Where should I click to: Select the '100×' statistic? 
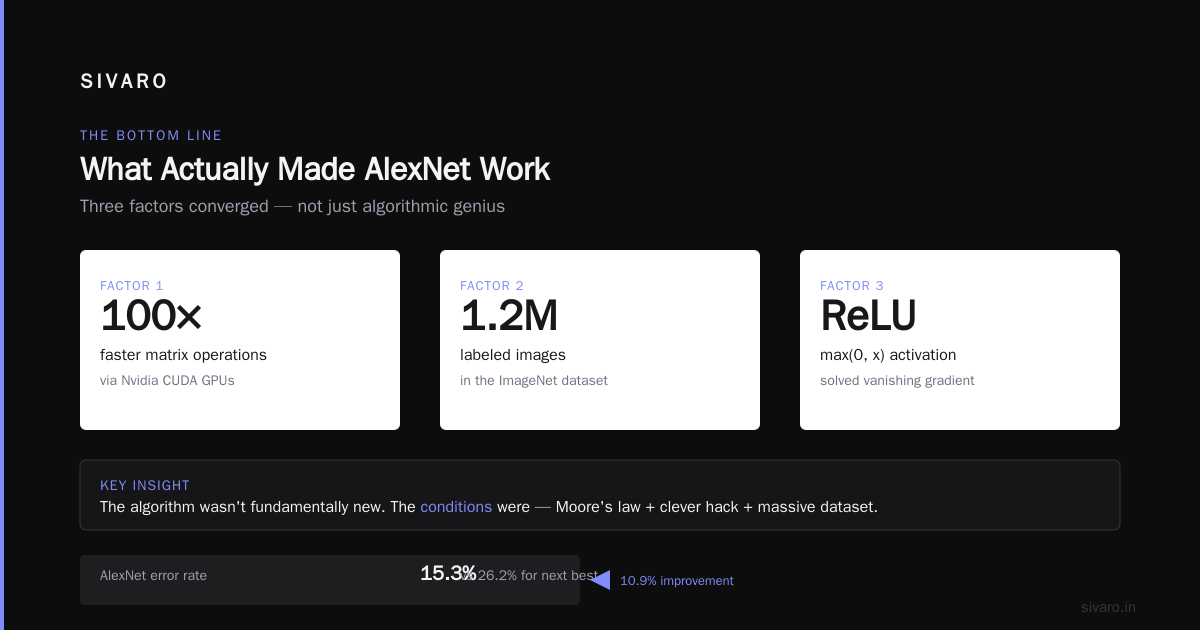[151, 316]
